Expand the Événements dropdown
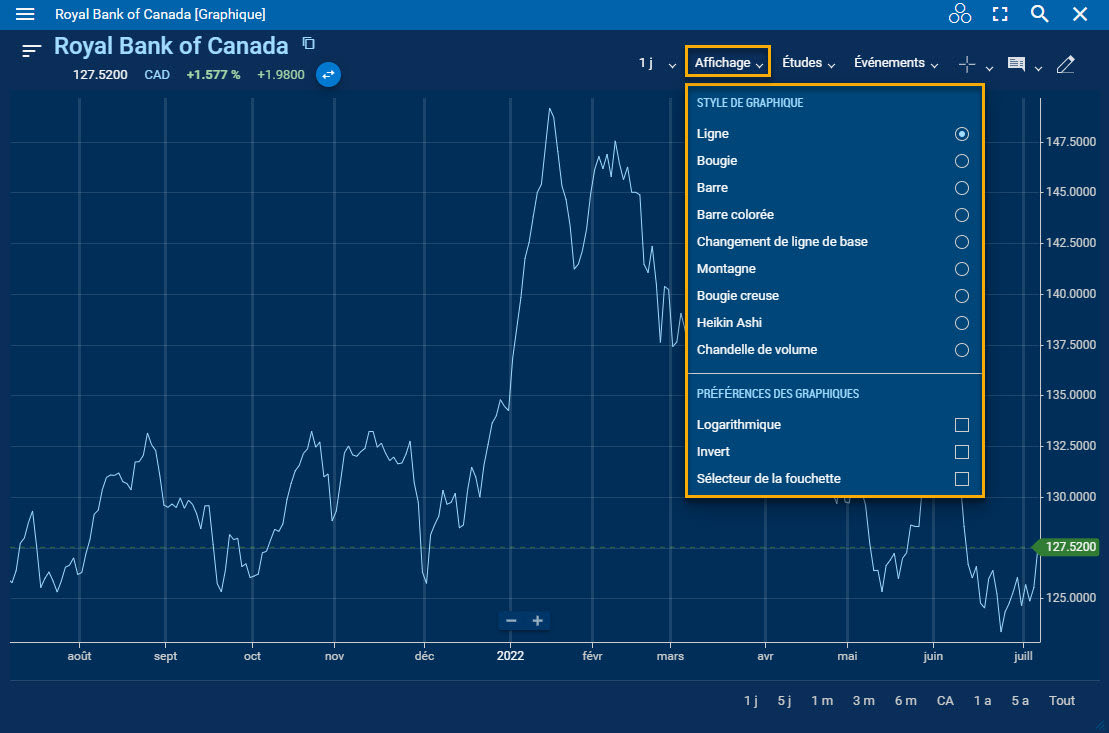Screen dimensions: 1109x733 pos(896,63)
